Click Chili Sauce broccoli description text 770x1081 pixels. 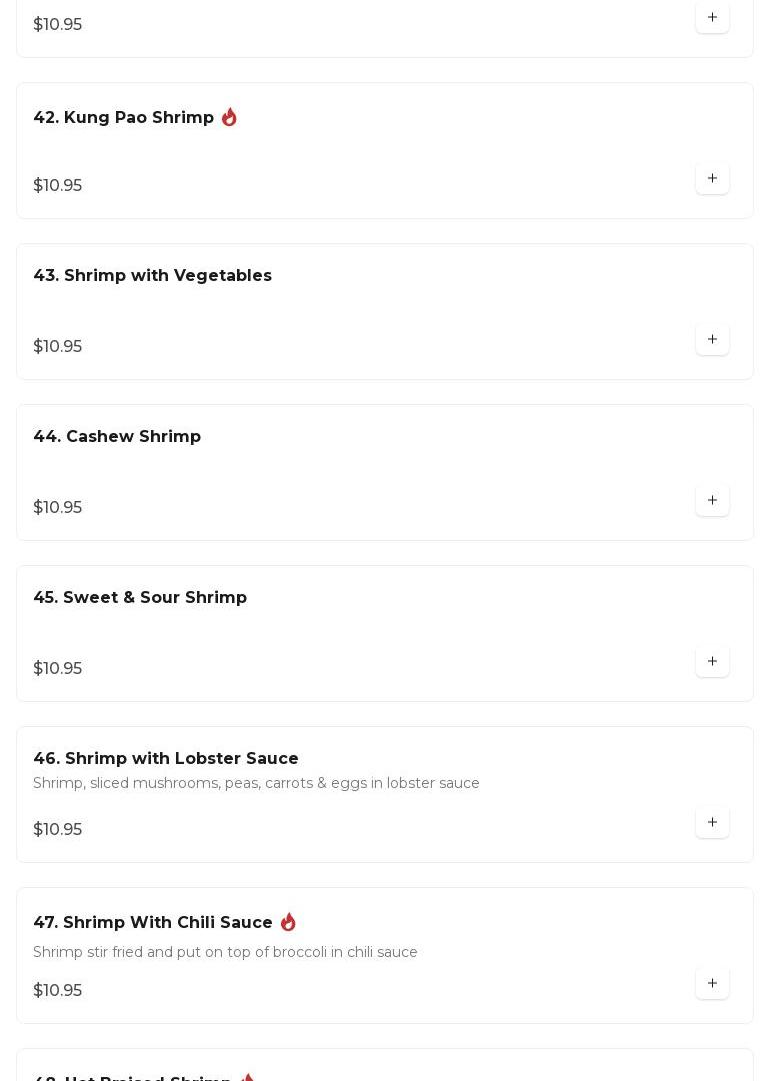tap(225, 953)
